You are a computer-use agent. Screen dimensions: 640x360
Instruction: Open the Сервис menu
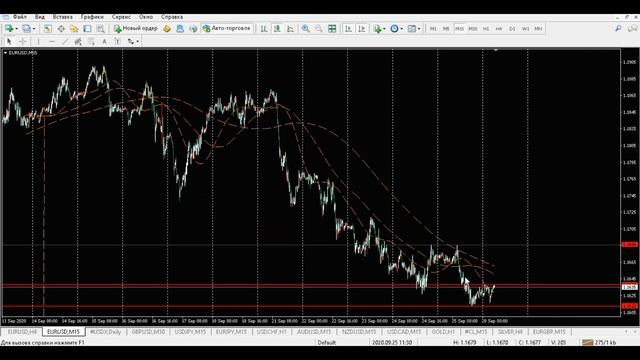121,17
